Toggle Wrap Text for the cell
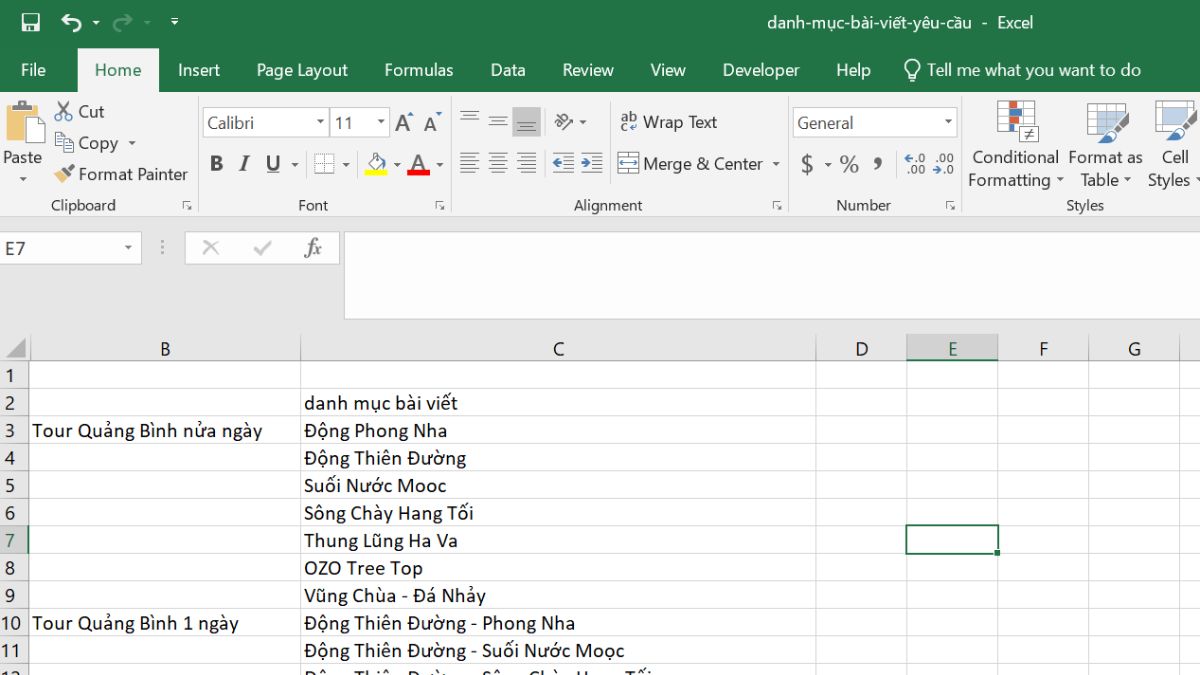This screenshot has height=675, width=1200. [x=668, y=122]
